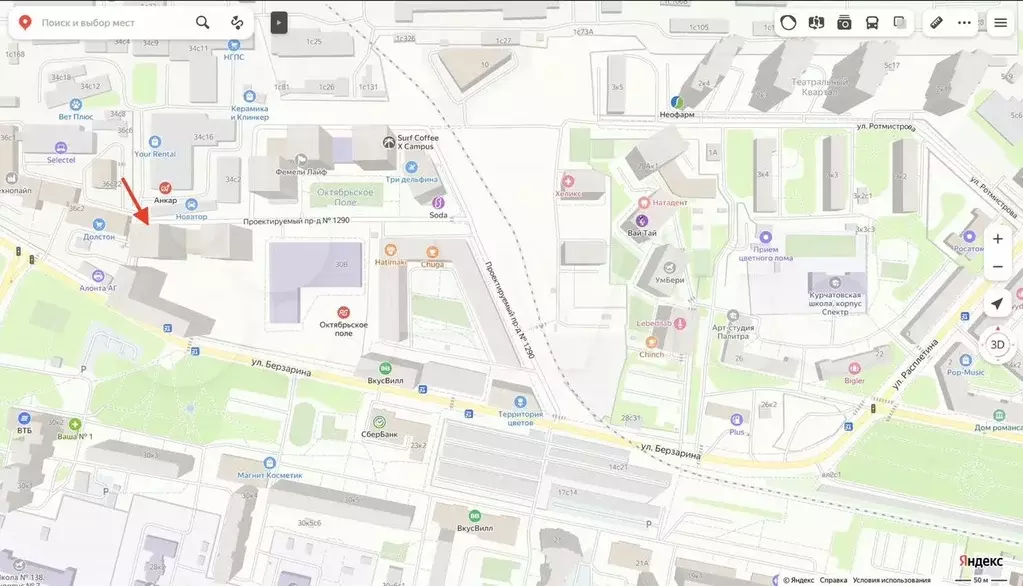Screen dimensions: 1023x586
Task: Click the Октябрьское Поле park label
Action: 345,197
